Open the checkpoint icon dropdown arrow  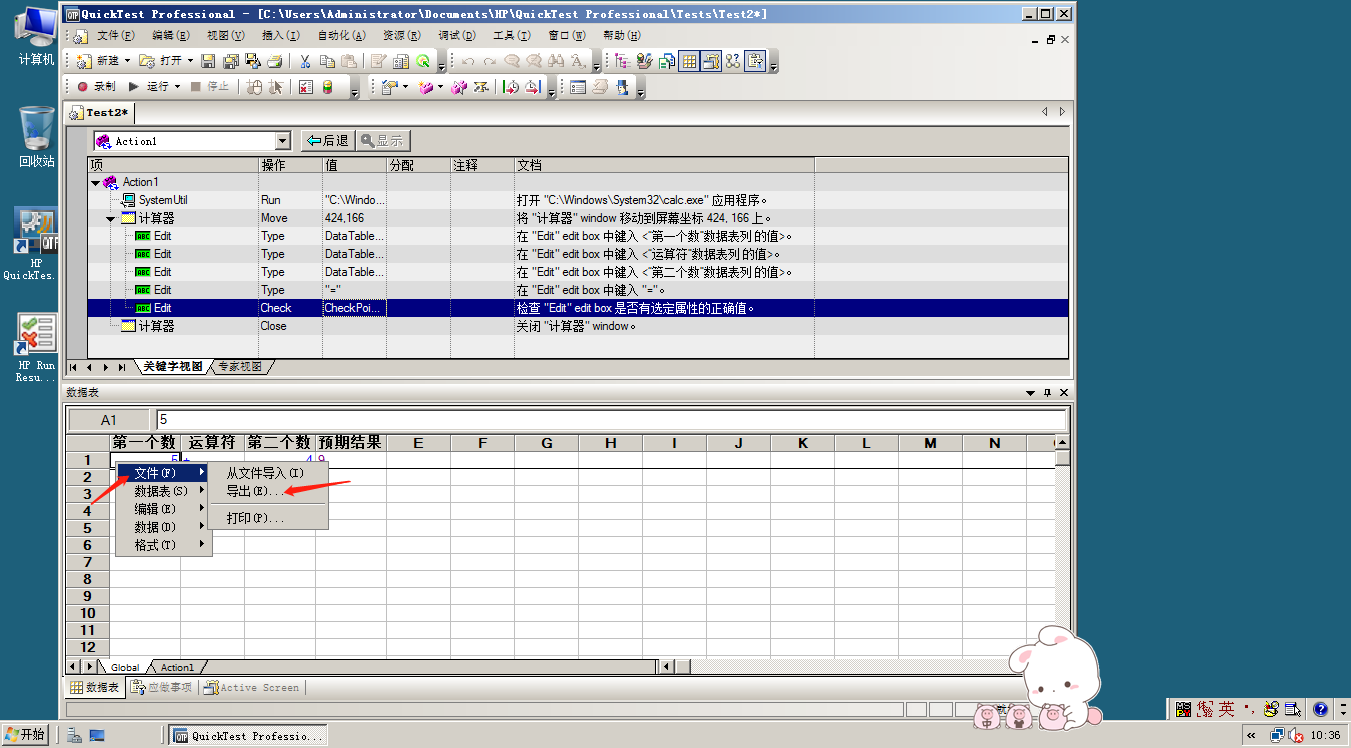click(x=405, y=87)
